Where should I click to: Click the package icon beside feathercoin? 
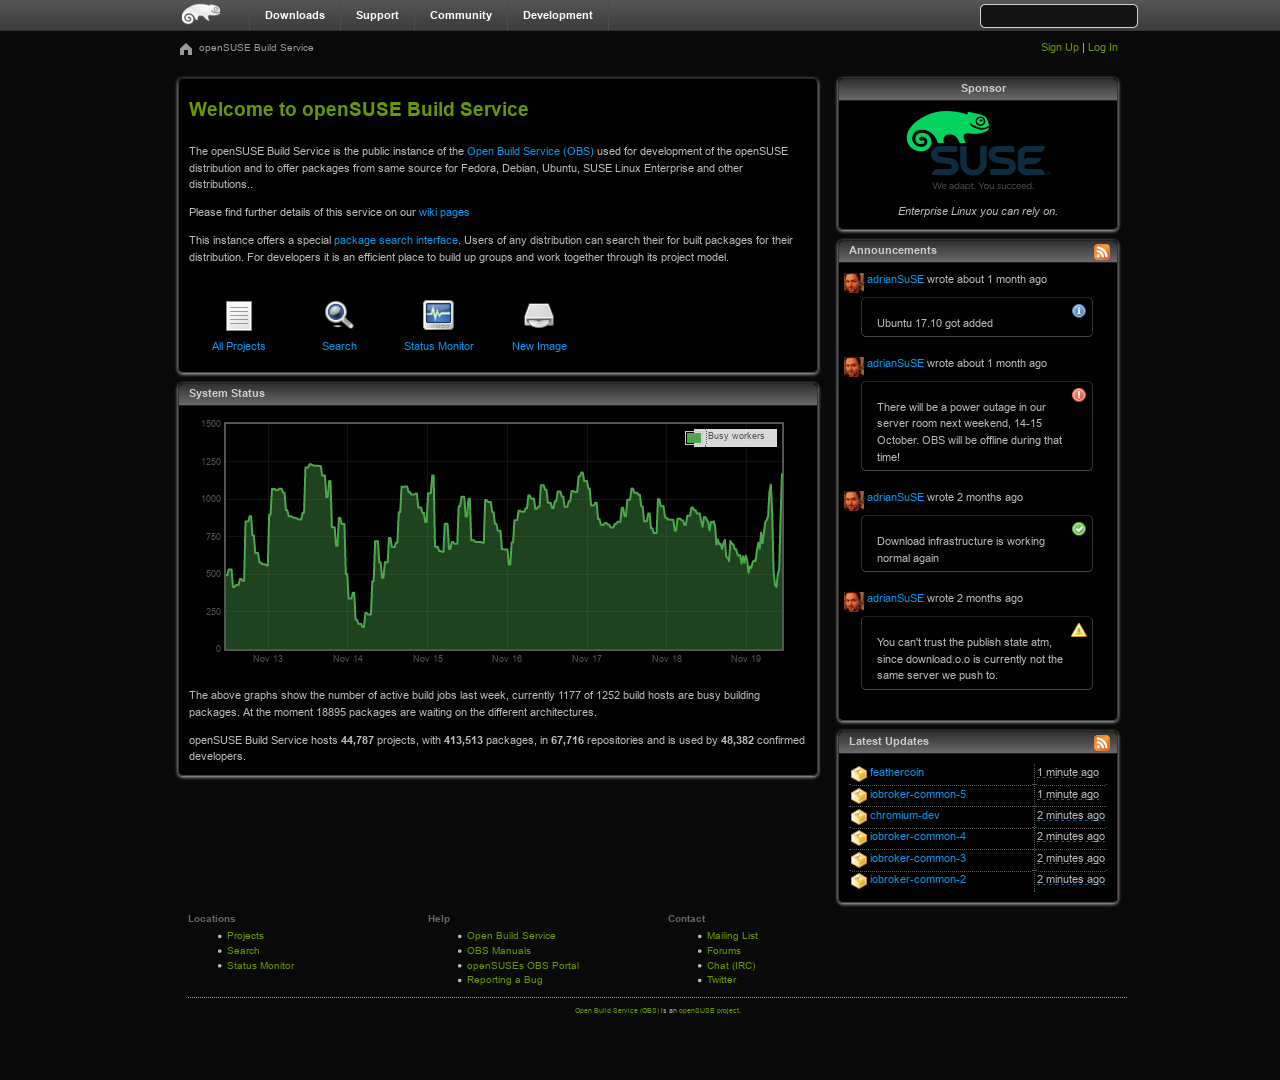pyautogui.click(x=859, y=774)
